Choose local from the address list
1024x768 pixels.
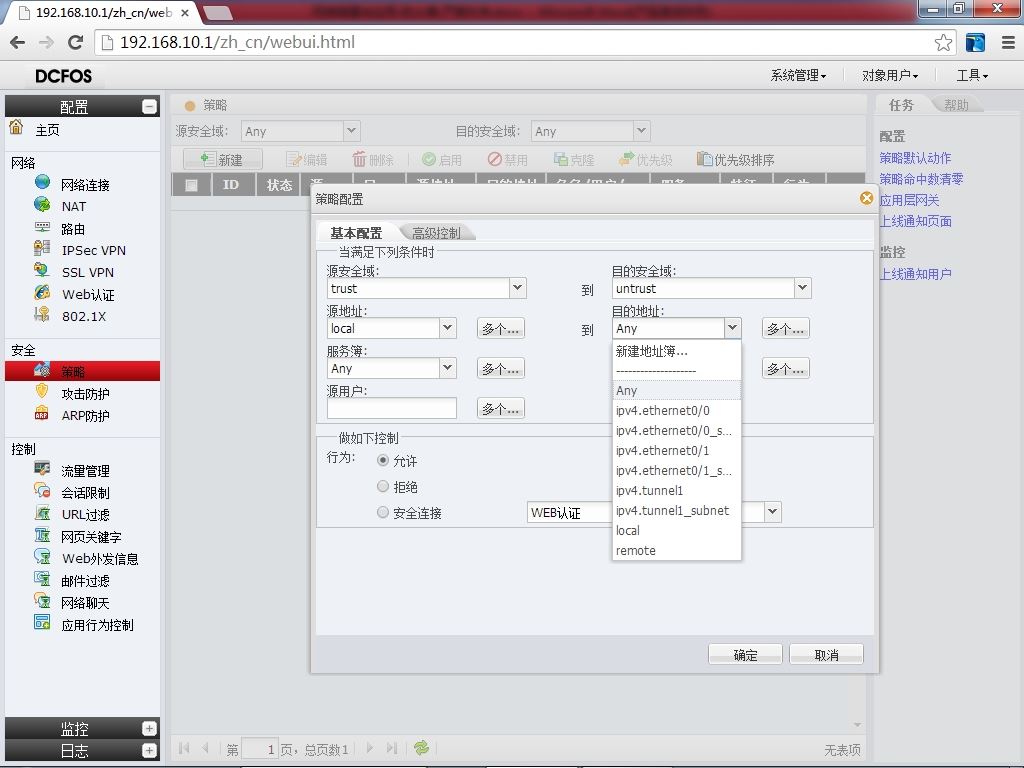pyautogui.click(x=677, y=530)
